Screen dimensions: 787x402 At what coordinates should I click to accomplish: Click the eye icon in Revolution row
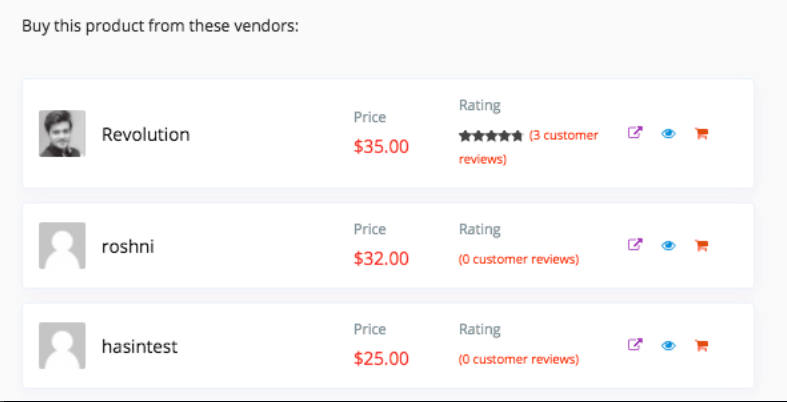coord(669,133)
